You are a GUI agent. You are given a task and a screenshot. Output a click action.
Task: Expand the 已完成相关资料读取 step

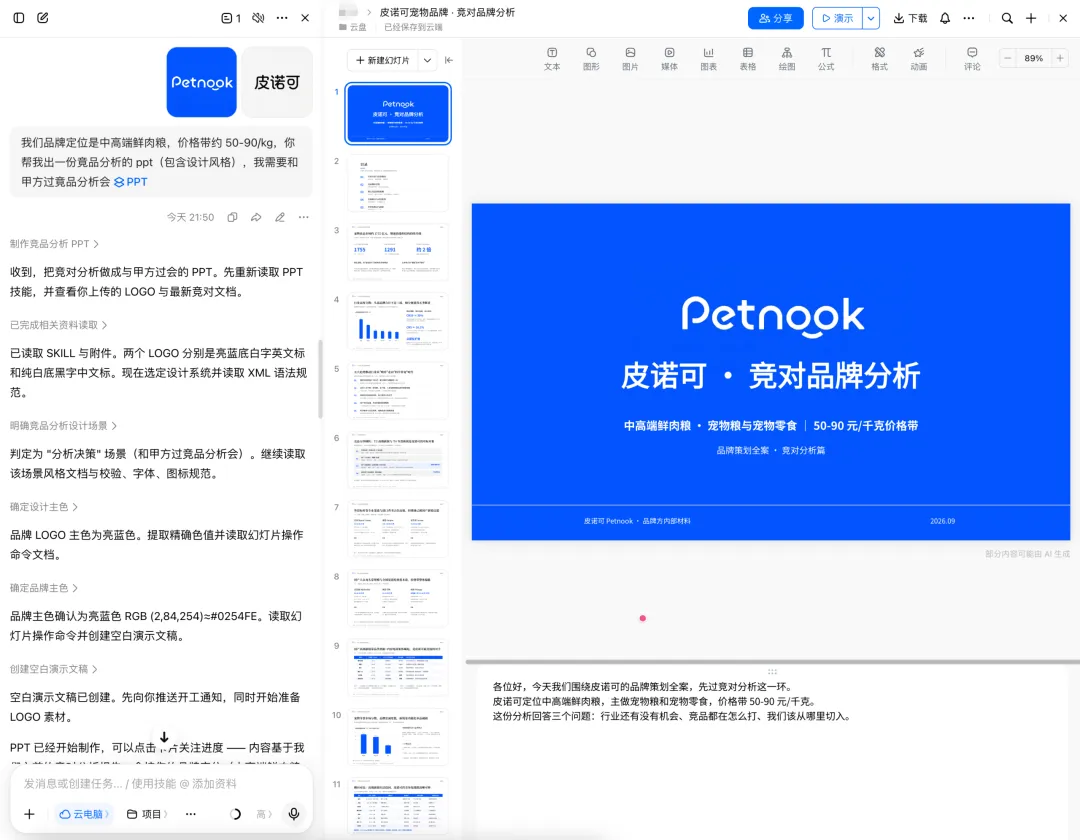pyautogui.click(x=59, y=325)
